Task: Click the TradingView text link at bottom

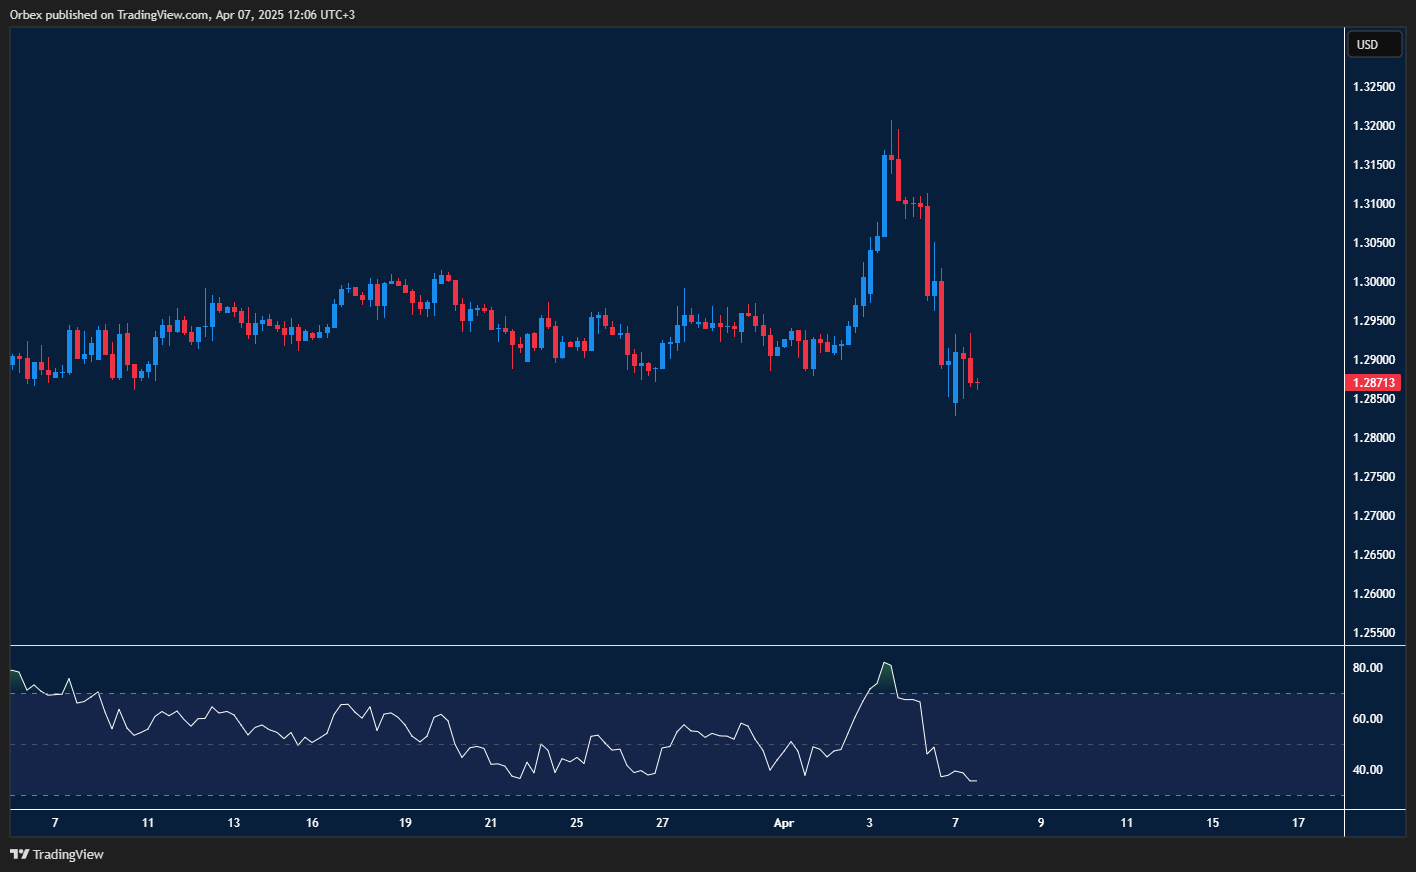Action: pos(67,854)
